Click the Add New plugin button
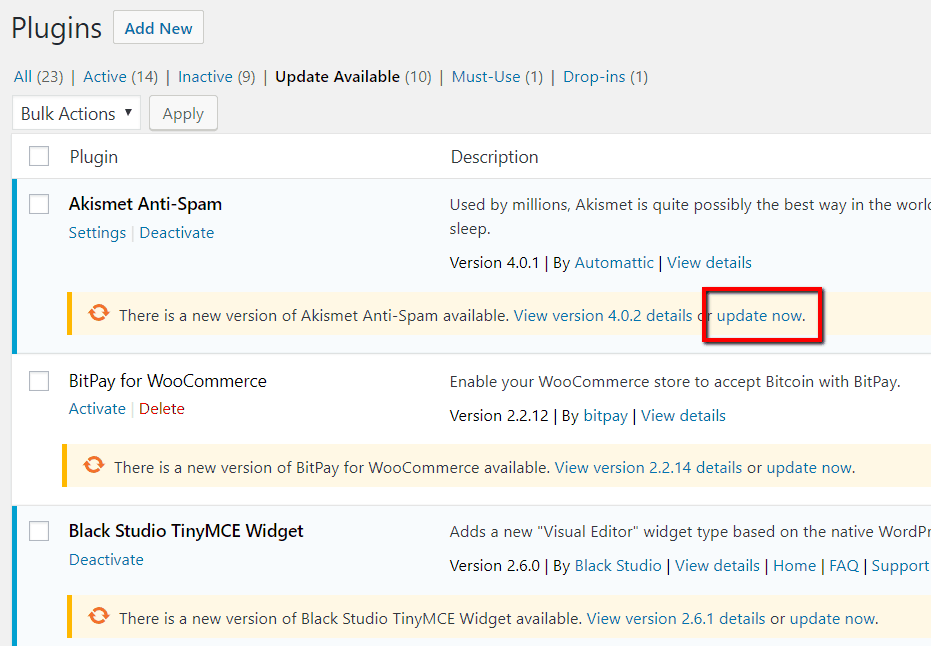 pos(159,27)
